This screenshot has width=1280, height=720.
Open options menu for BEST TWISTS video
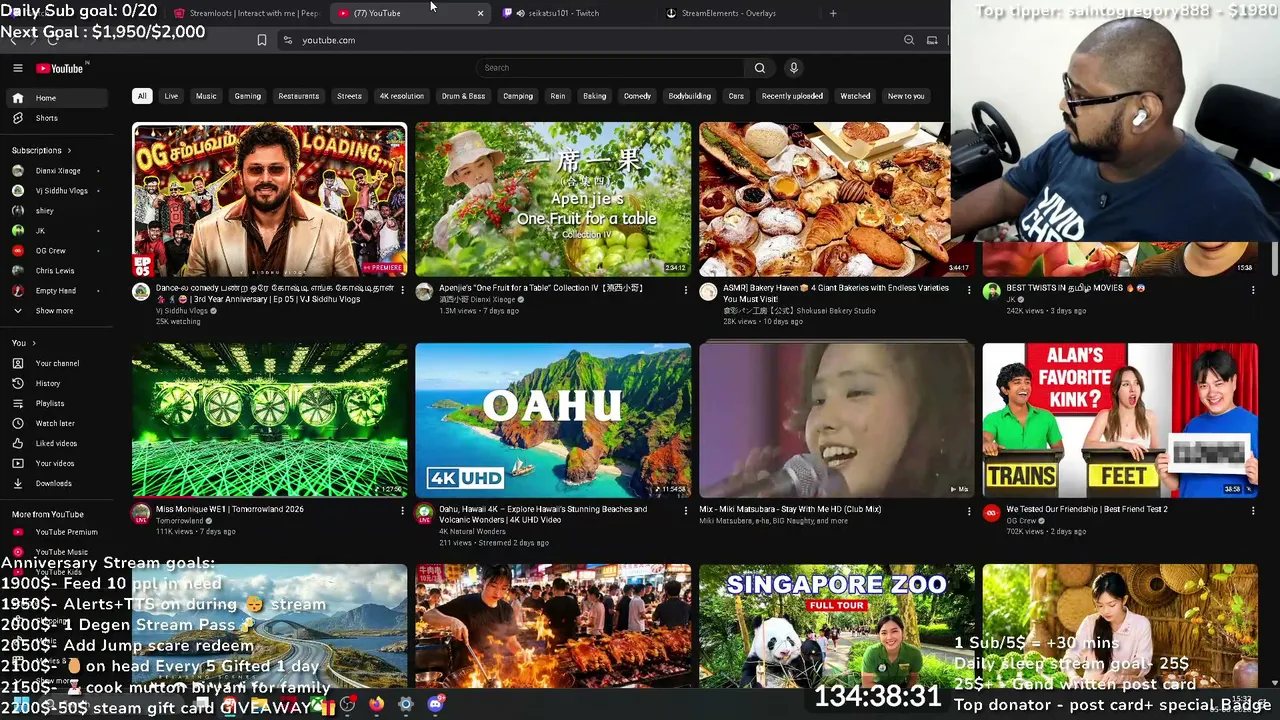[1252, 290]
